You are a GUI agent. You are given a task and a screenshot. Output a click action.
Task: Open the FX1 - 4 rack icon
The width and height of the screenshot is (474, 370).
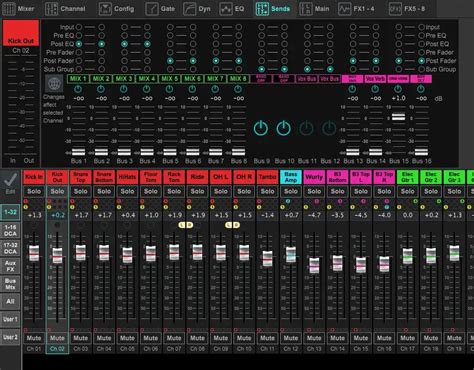tap(345, 9)
